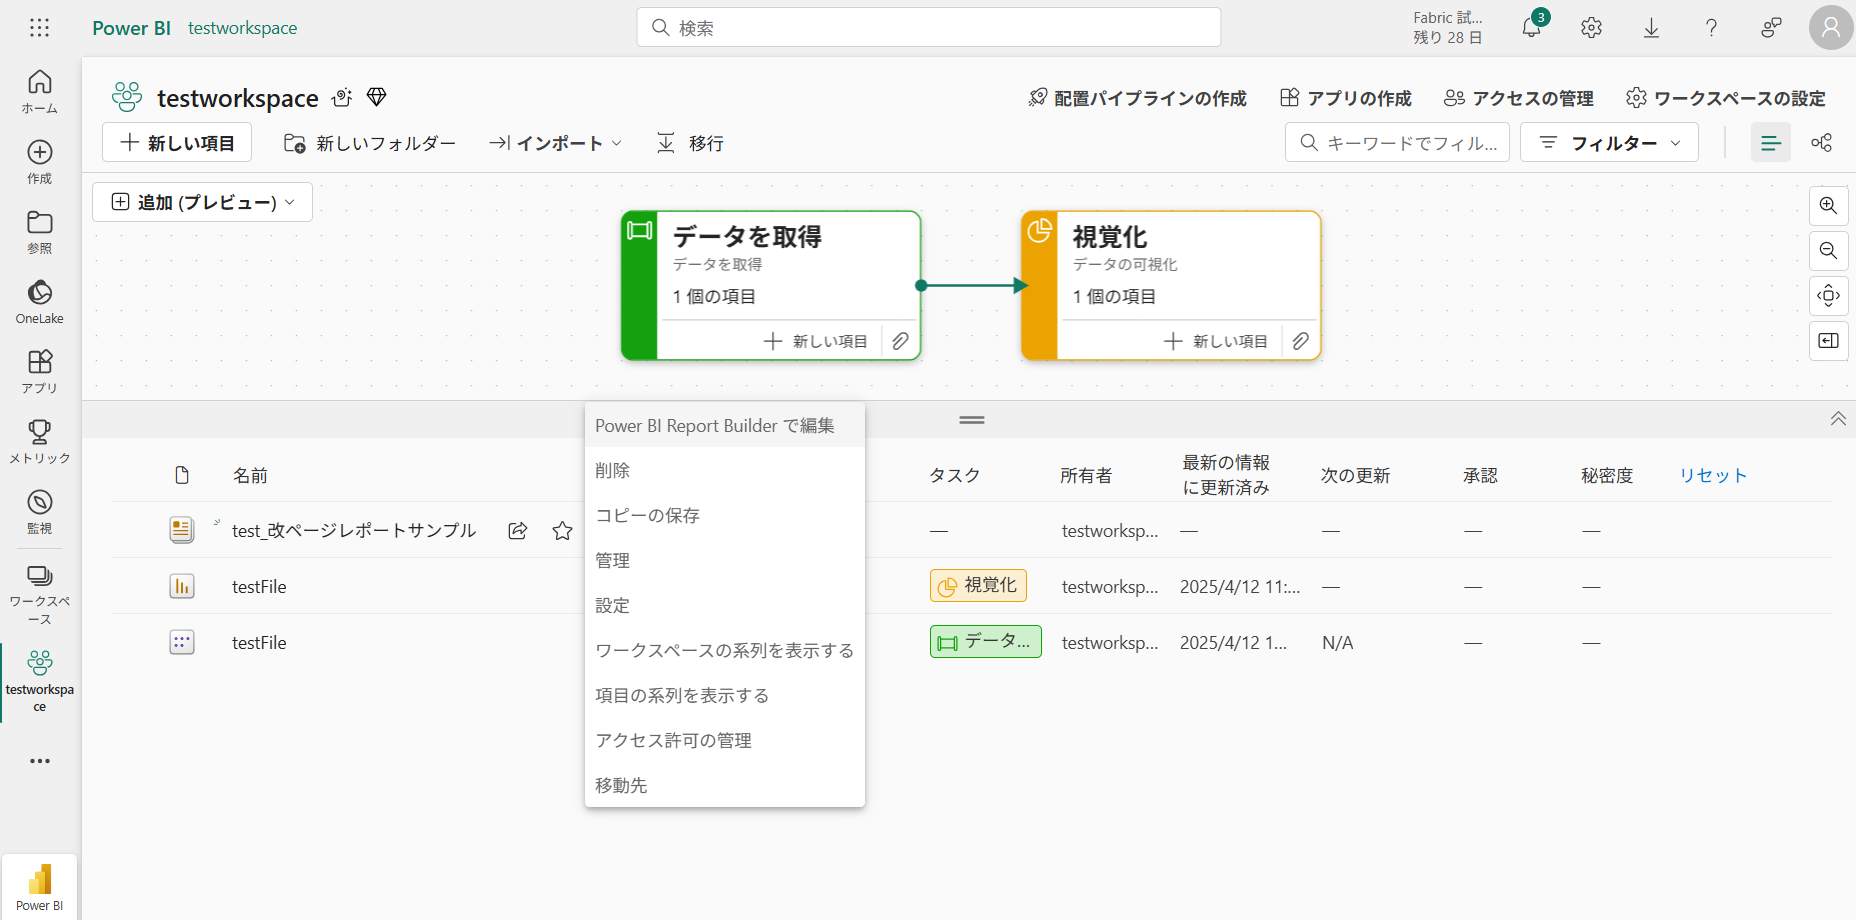This screenshot has height=920, width=1856.
Task: Choose コピーの保存 from context menu
Action: pos(725,516)
